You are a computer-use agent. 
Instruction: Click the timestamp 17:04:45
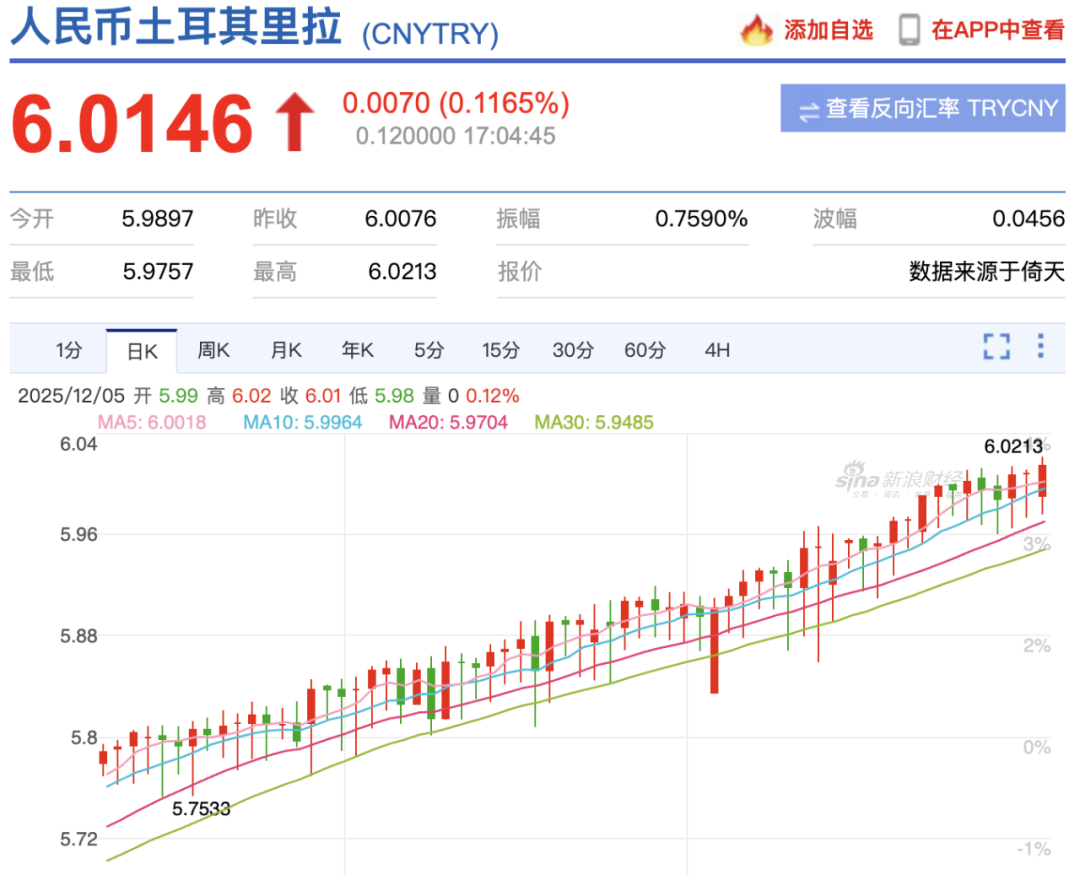(509, 136)
